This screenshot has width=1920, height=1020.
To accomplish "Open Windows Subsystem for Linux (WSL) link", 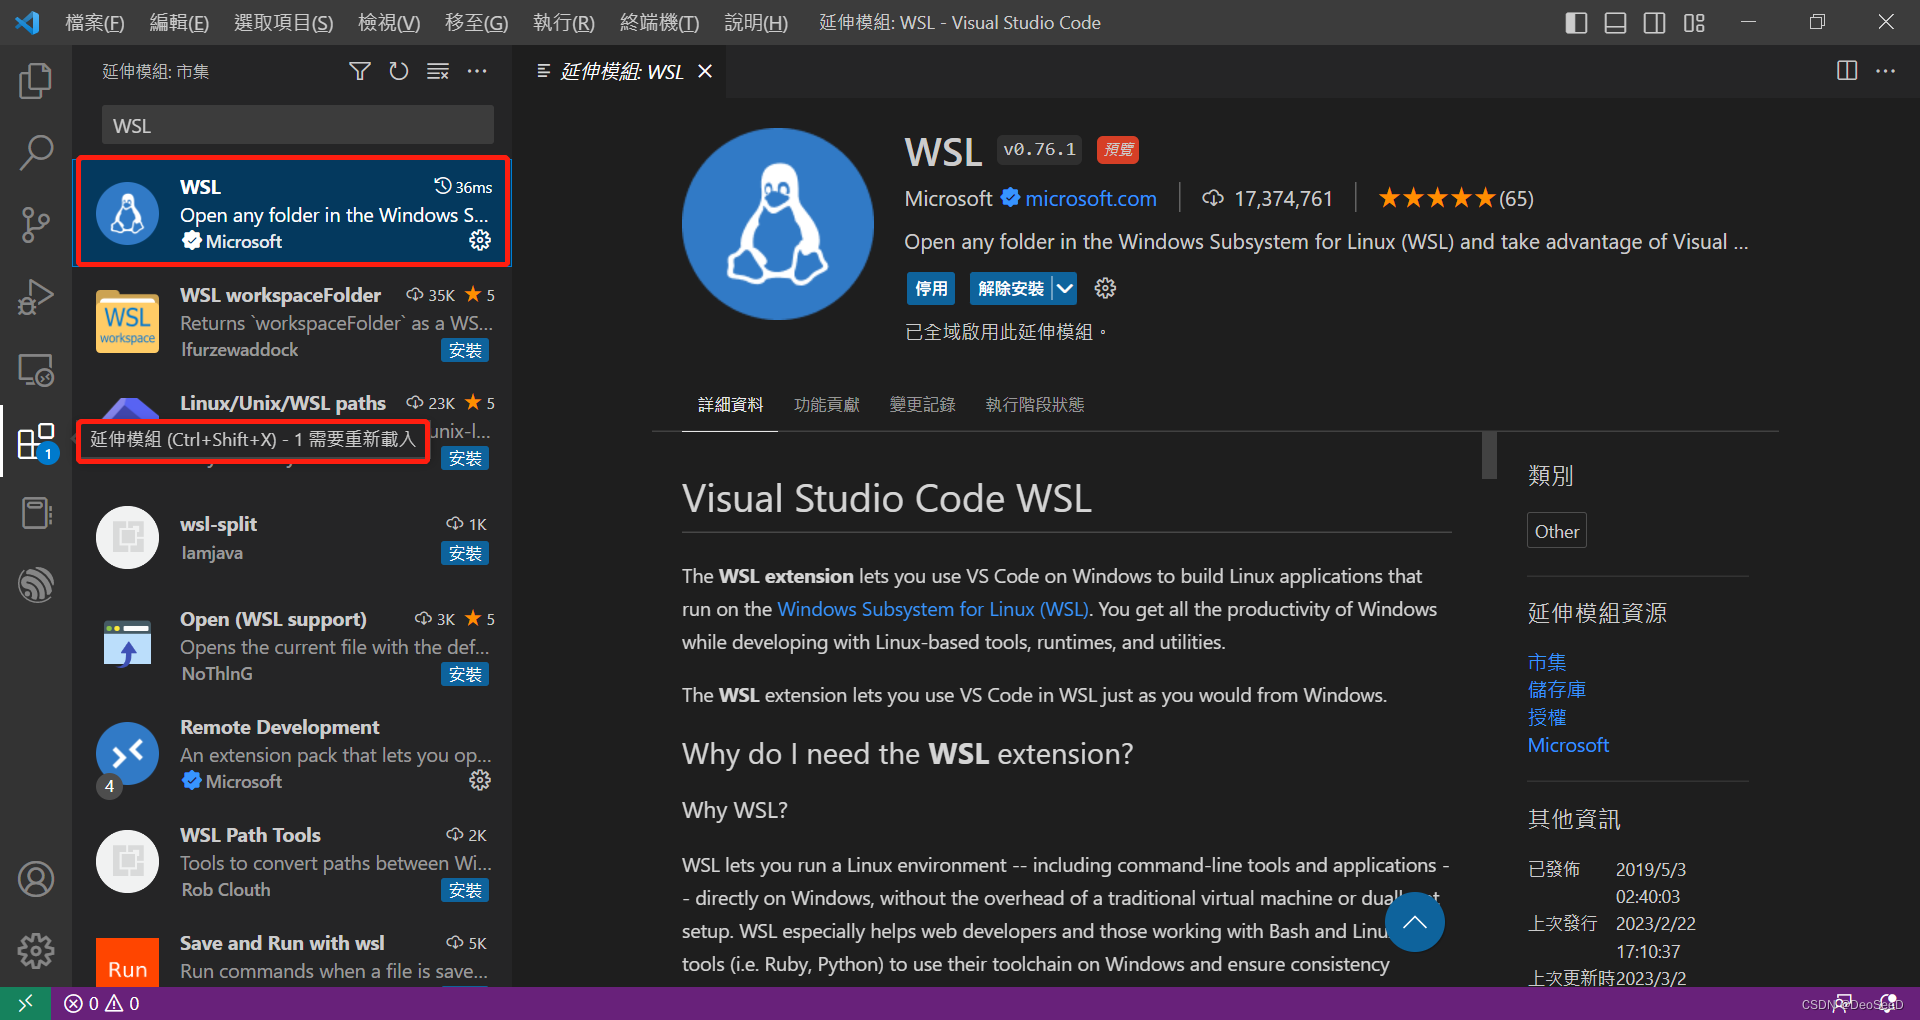I will (x=932, y=609).
